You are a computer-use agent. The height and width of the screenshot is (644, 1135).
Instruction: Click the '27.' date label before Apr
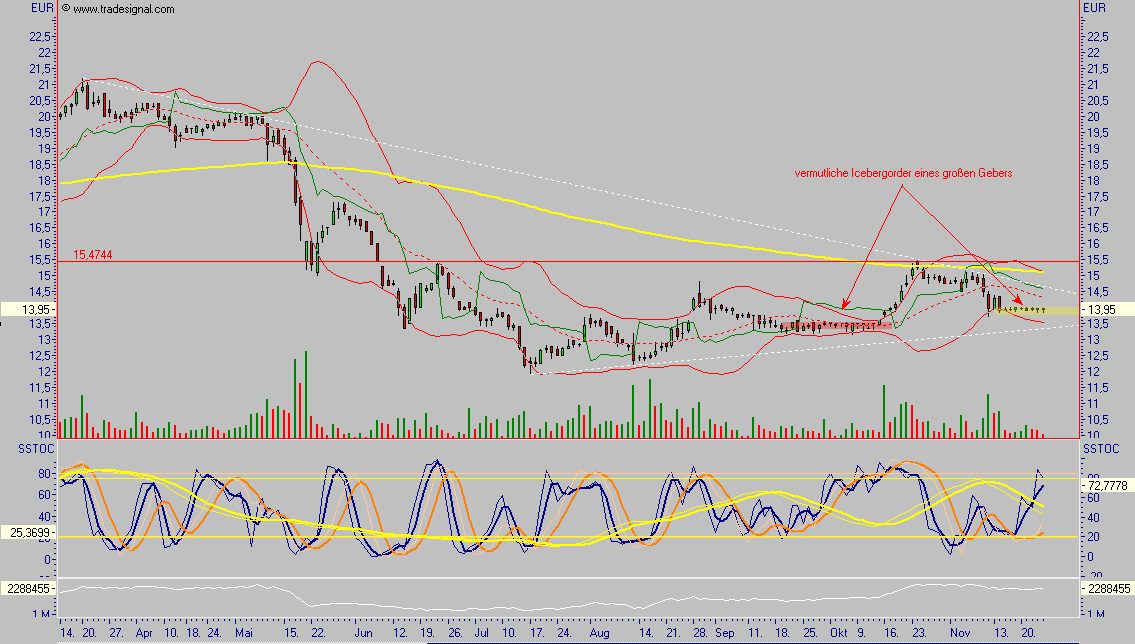[117, 632]
